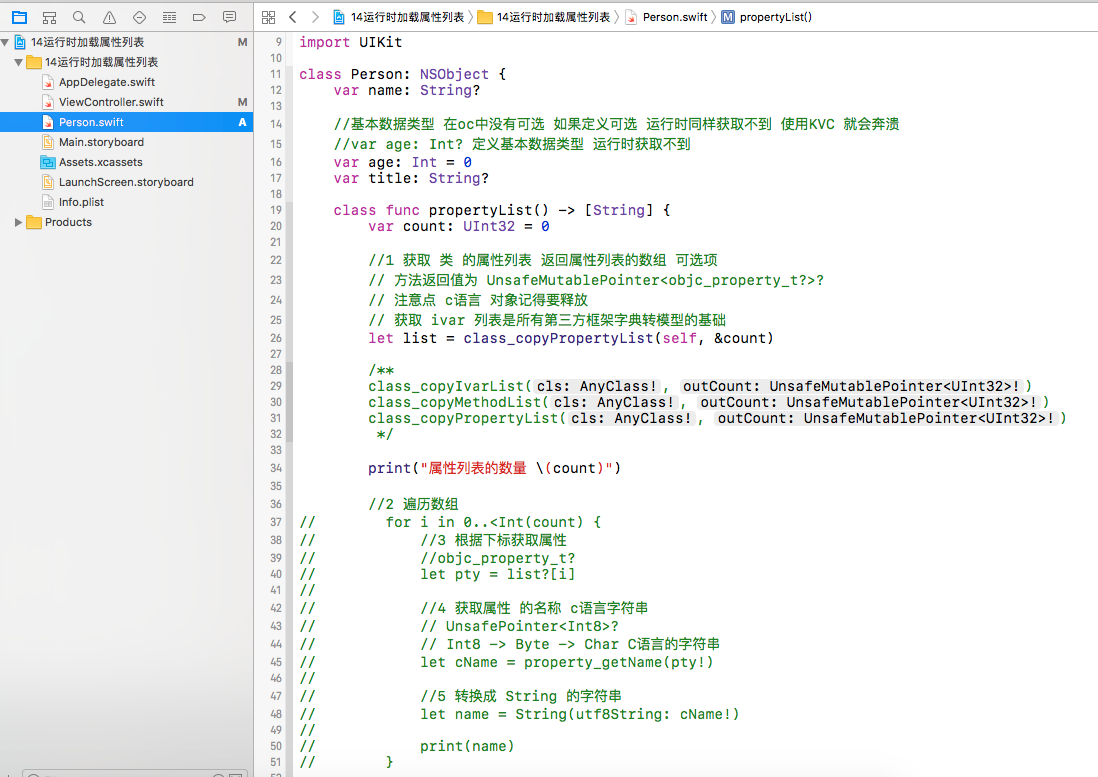Open the Project navigator folder icon
The image size is (1098, 777).
click(x=20, y=17)
